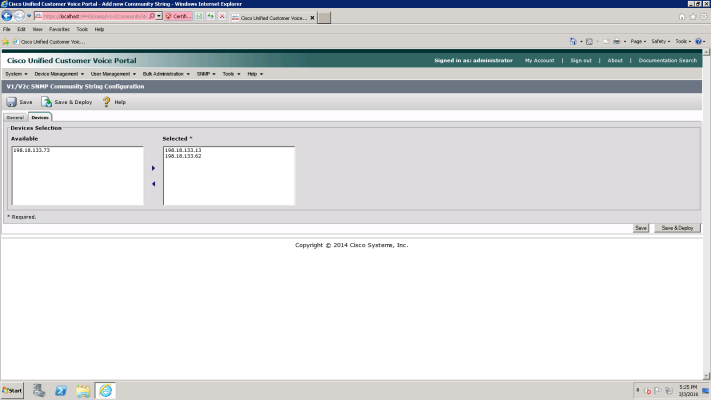Expand the SNMP portal menu
This screenshot has width=711, height=400.
tap(206, 74)
